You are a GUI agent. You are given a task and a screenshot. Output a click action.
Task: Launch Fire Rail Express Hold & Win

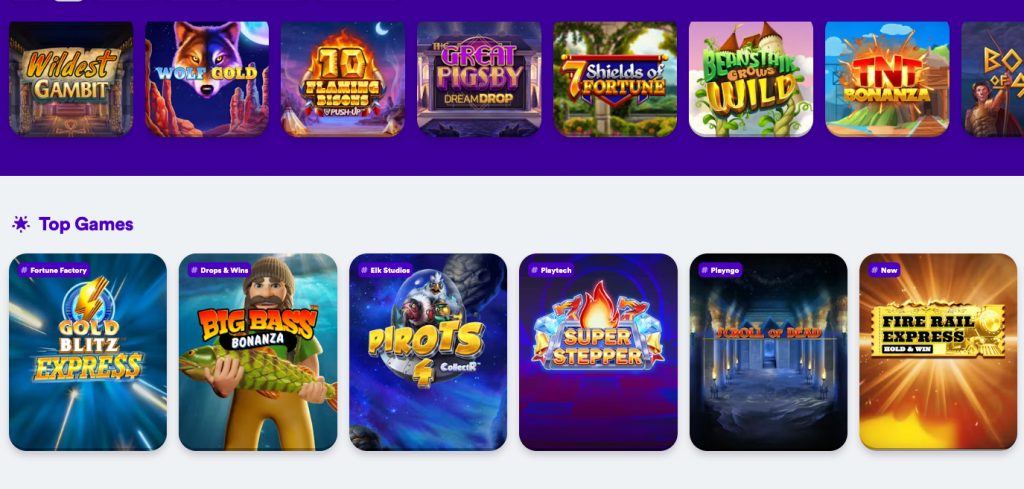click(938, 352)
